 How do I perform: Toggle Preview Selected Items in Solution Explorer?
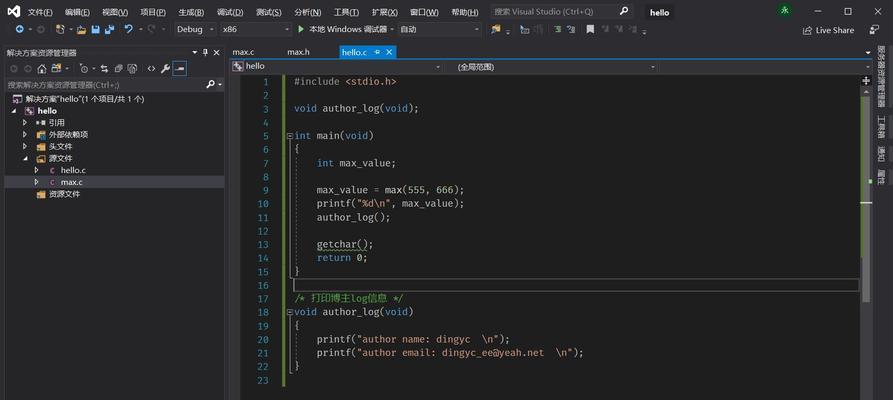click(179, 69)
